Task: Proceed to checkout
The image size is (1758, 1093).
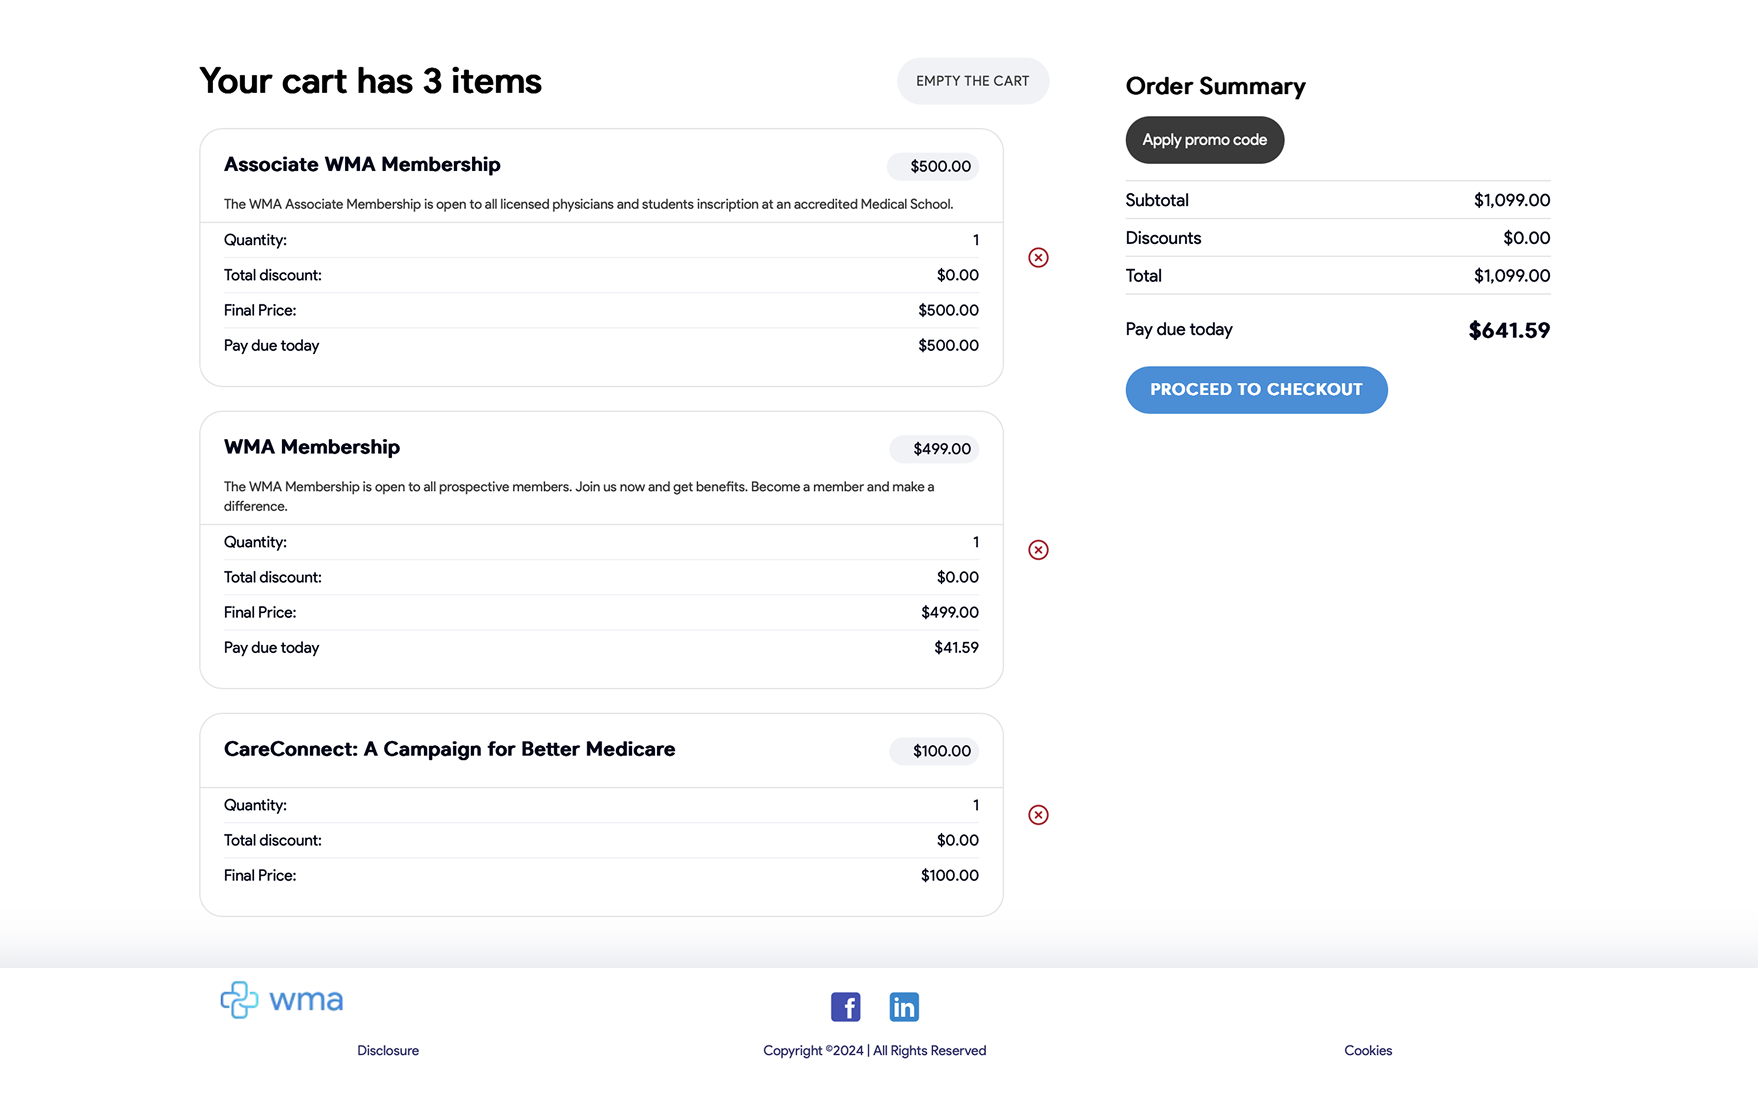Action: pyautogui.click(x=1256, y=389)
